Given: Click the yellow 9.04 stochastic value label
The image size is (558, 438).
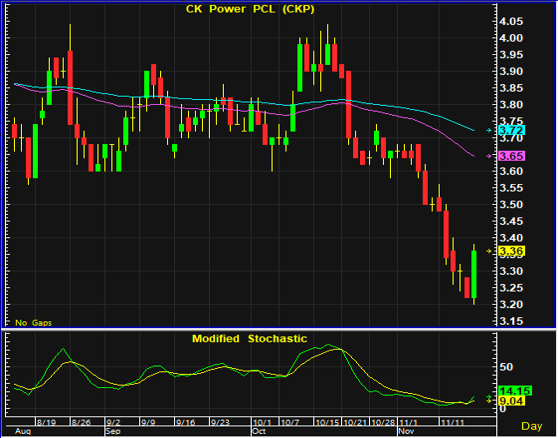Looking at the screenshot, I should pyautogui.click(x=511, y=401).
